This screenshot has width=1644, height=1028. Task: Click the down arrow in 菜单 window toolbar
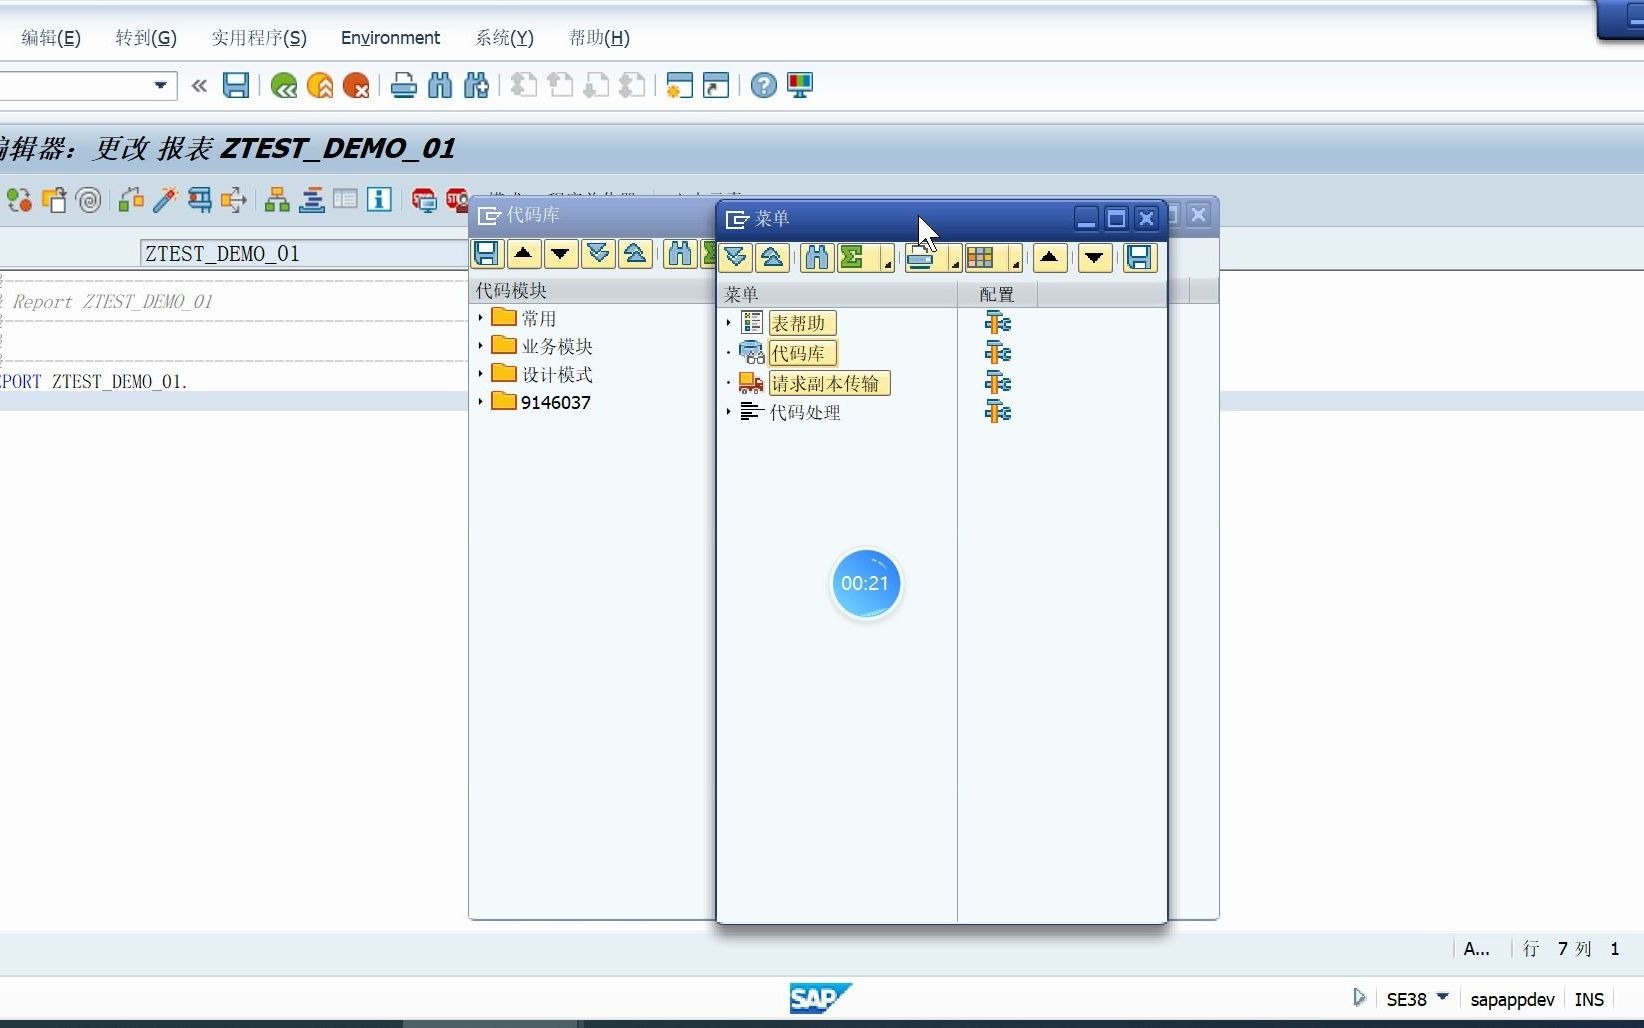coord(1095,258)
